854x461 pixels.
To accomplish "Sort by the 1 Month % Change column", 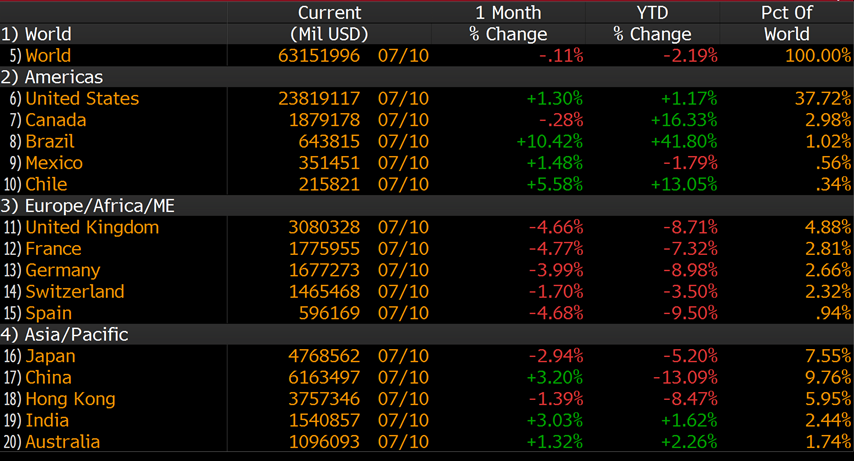I will tap(507, 23).
